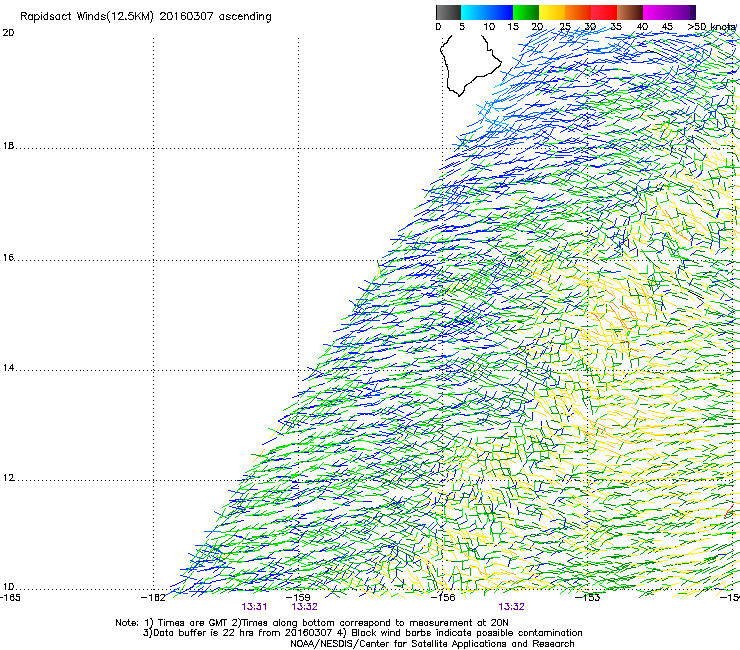740x650 pixels.
Task: Click the latitude 14 axis label
Action: [x=8, y=368]
